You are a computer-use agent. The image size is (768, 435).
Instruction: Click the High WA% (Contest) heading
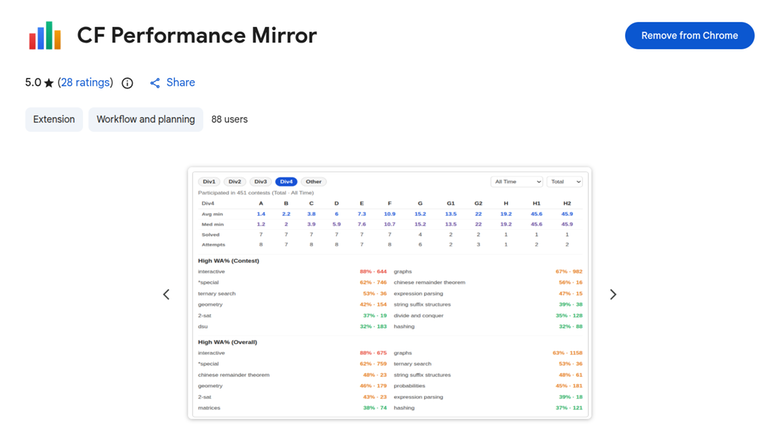coord(228,261)
